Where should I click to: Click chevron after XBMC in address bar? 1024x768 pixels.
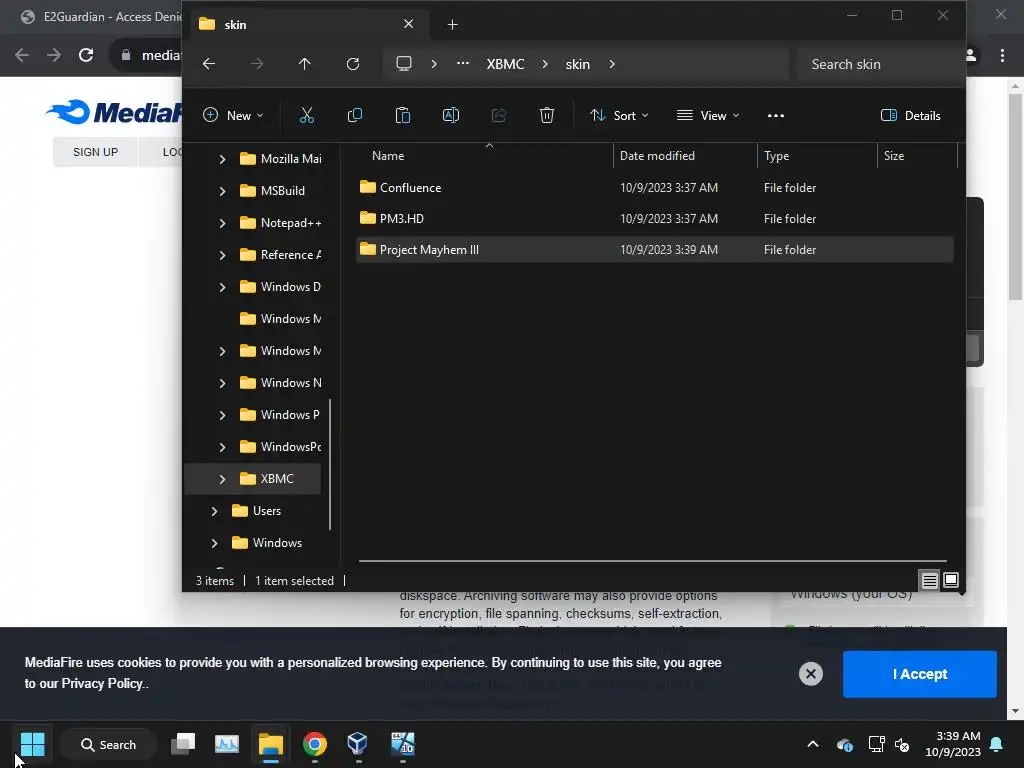click(545, 64)
